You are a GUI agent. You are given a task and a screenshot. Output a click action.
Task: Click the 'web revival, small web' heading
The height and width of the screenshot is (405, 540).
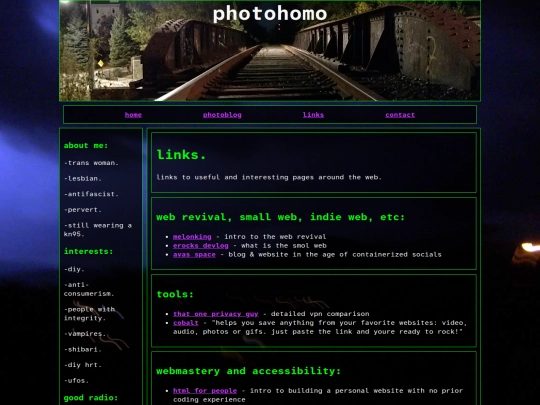[280, 217]
